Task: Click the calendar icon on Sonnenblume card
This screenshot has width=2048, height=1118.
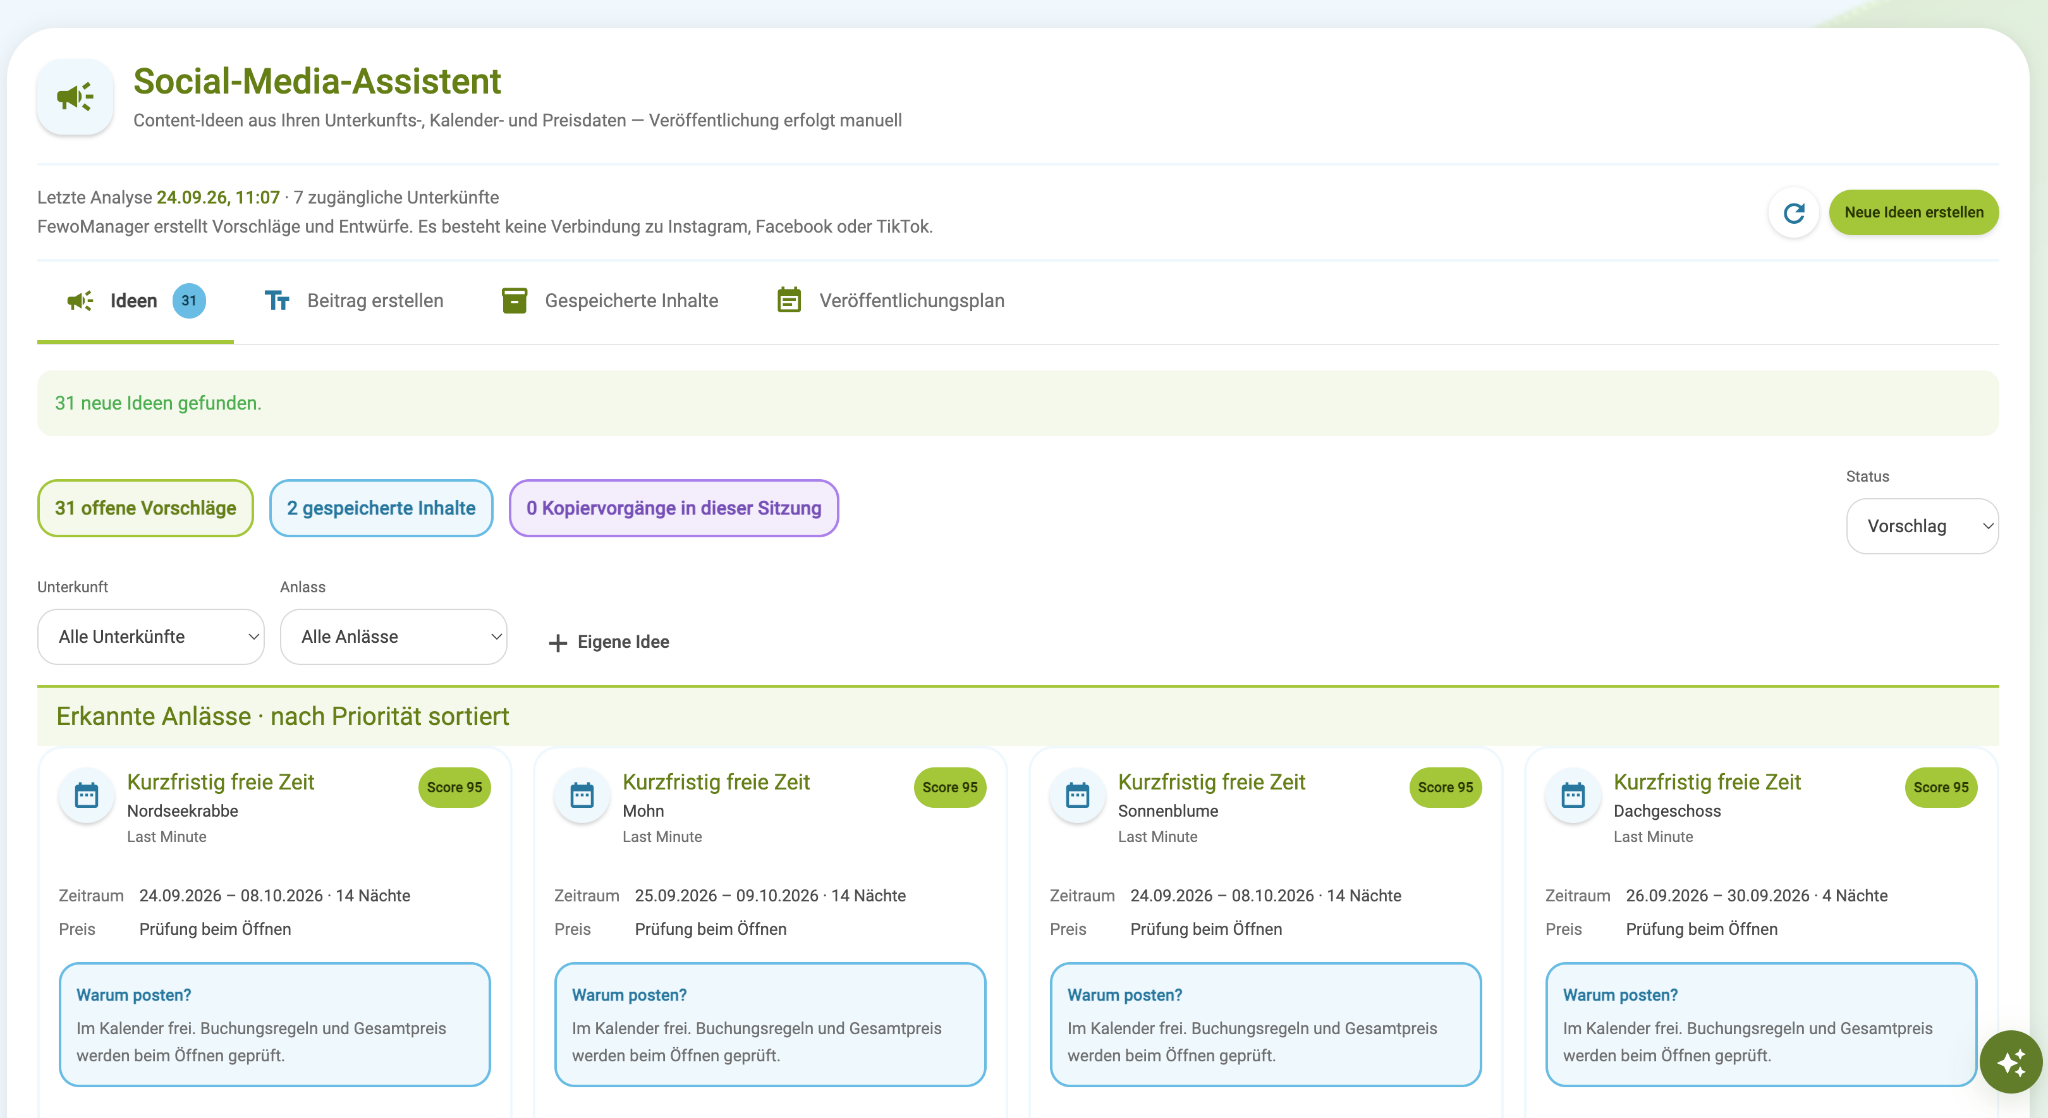Action: (x=1077, y=796)
